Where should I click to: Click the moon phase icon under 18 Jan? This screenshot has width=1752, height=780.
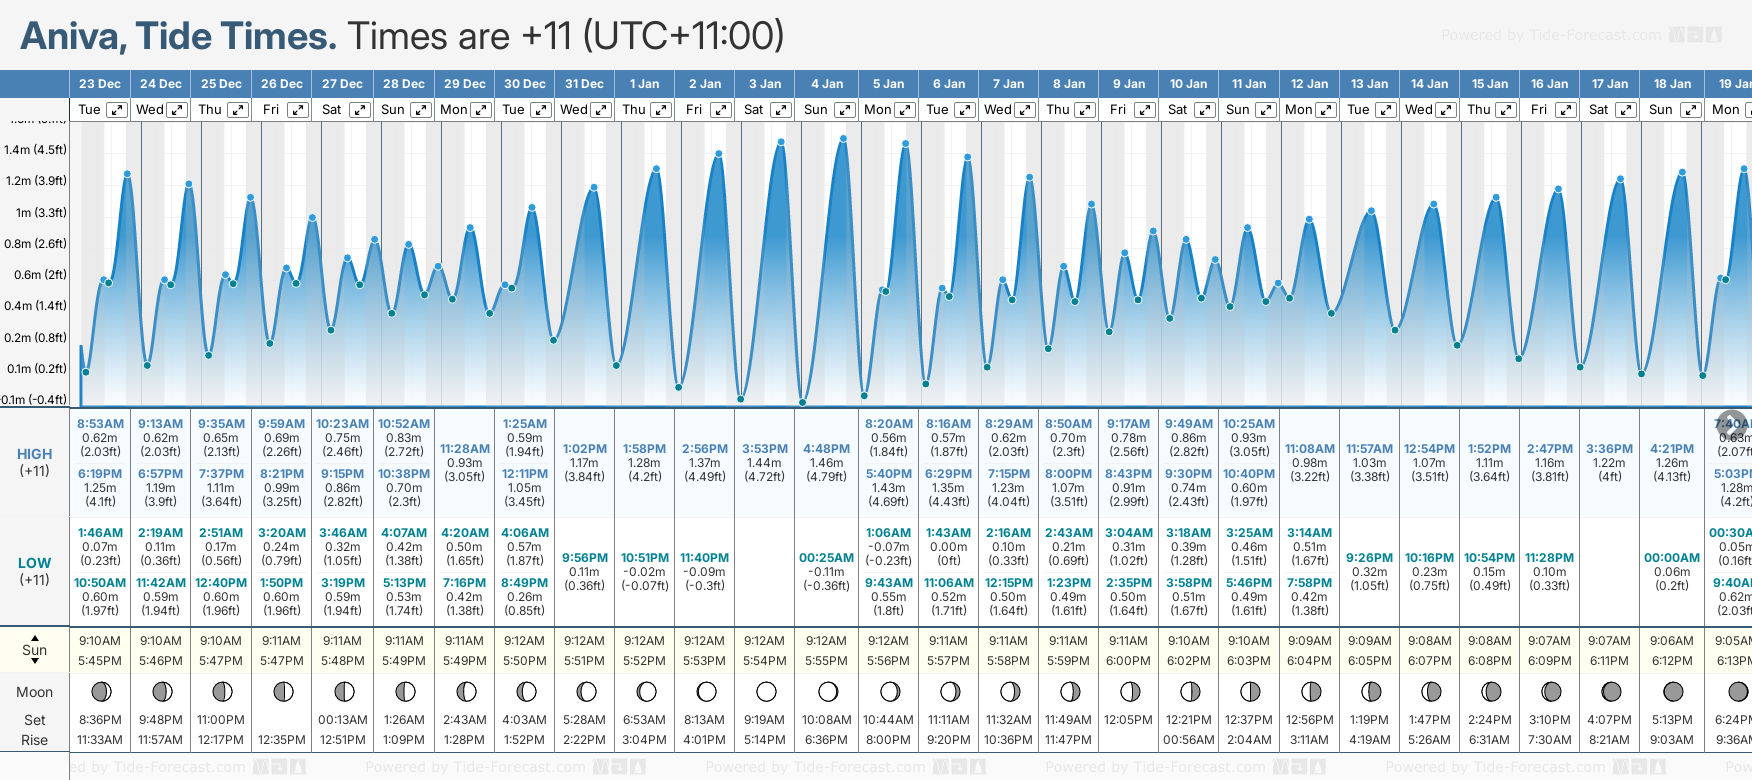coord(1672,691)
